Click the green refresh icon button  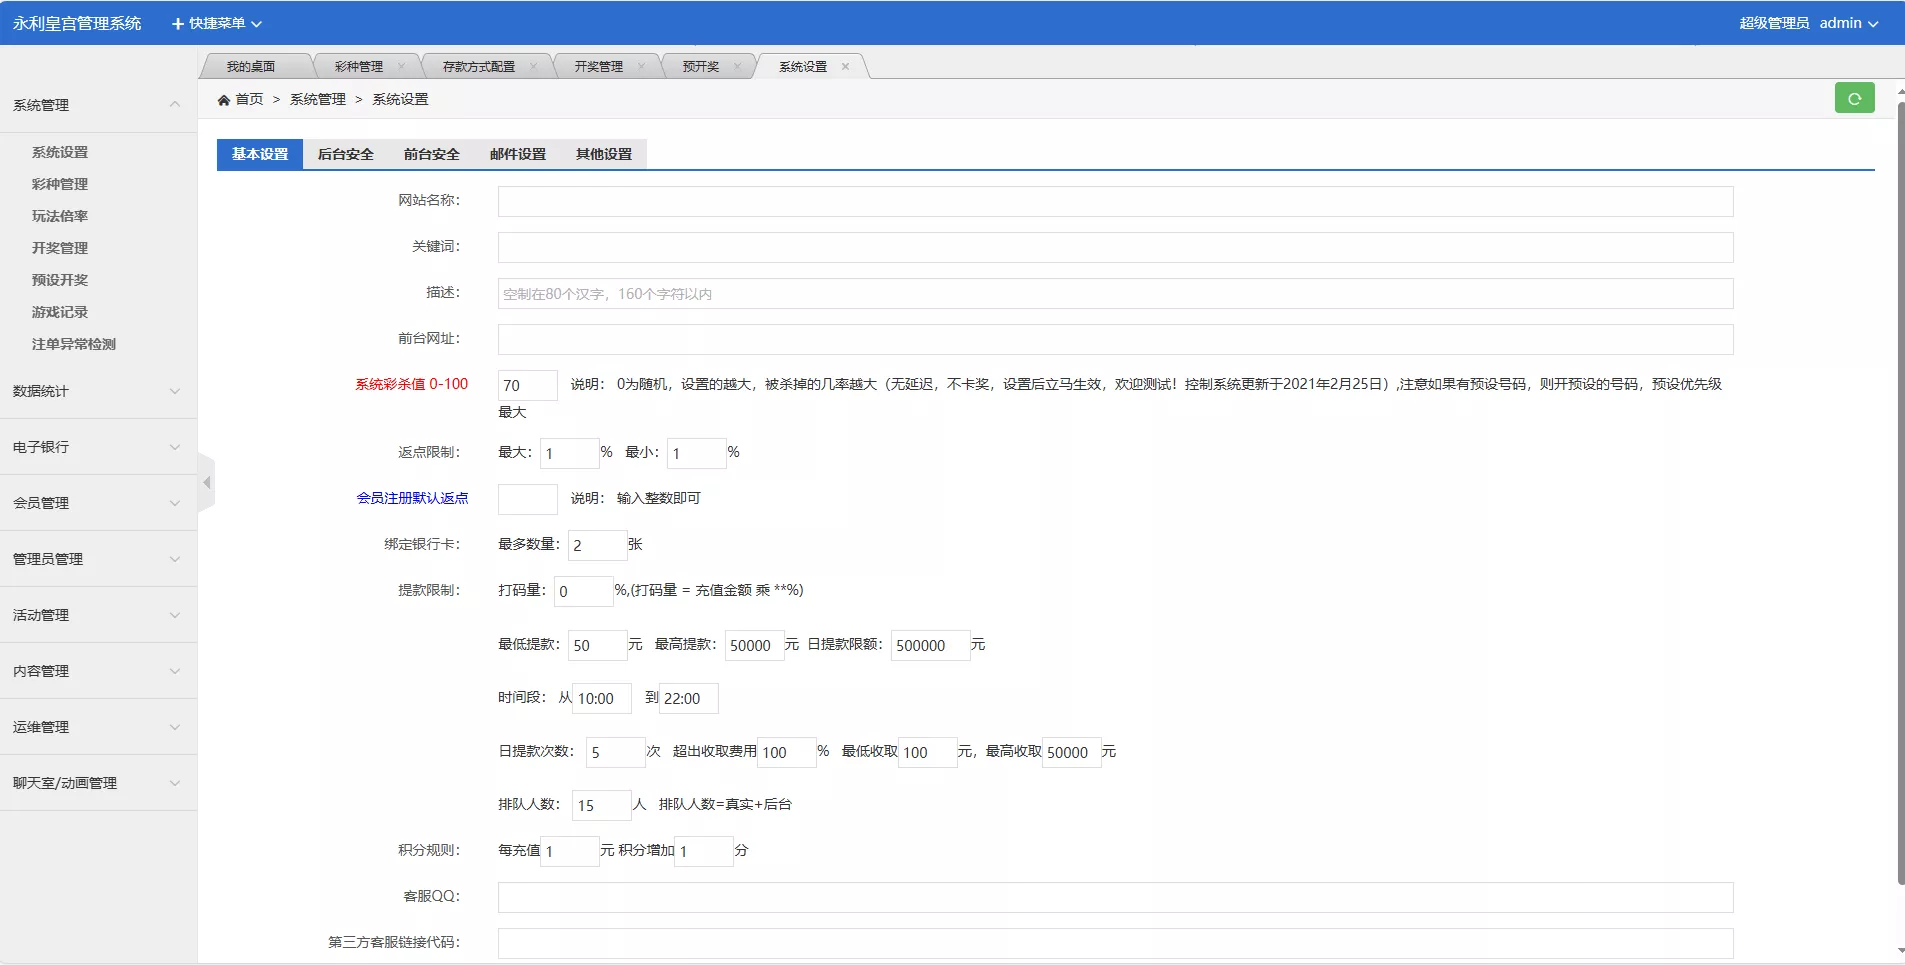click(x=1854, y=99)
